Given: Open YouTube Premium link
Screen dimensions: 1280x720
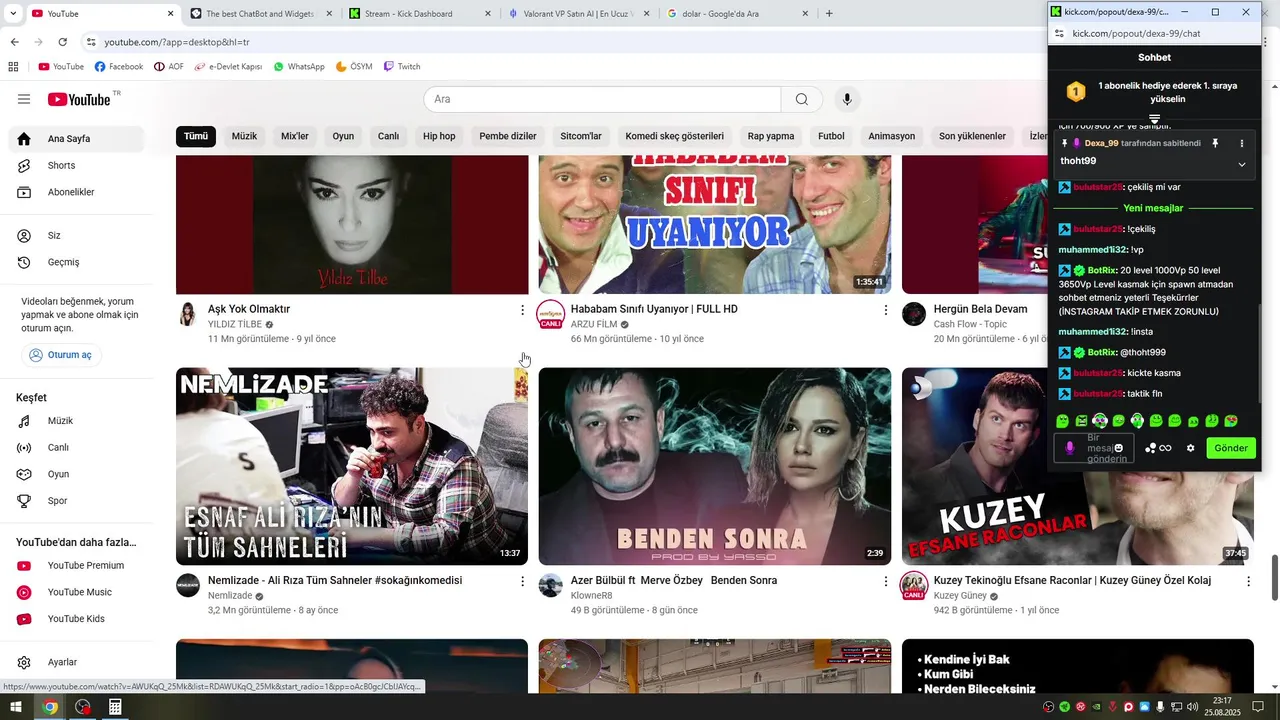Looking at the screenshot, I should tap(76, 565).
